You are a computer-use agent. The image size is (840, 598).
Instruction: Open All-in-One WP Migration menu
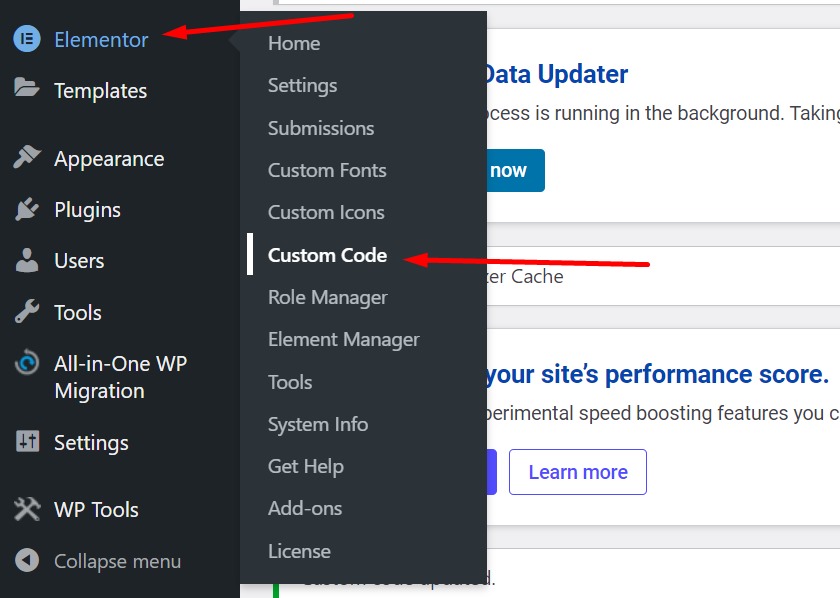pyautogui.click(x=121, y=377)
